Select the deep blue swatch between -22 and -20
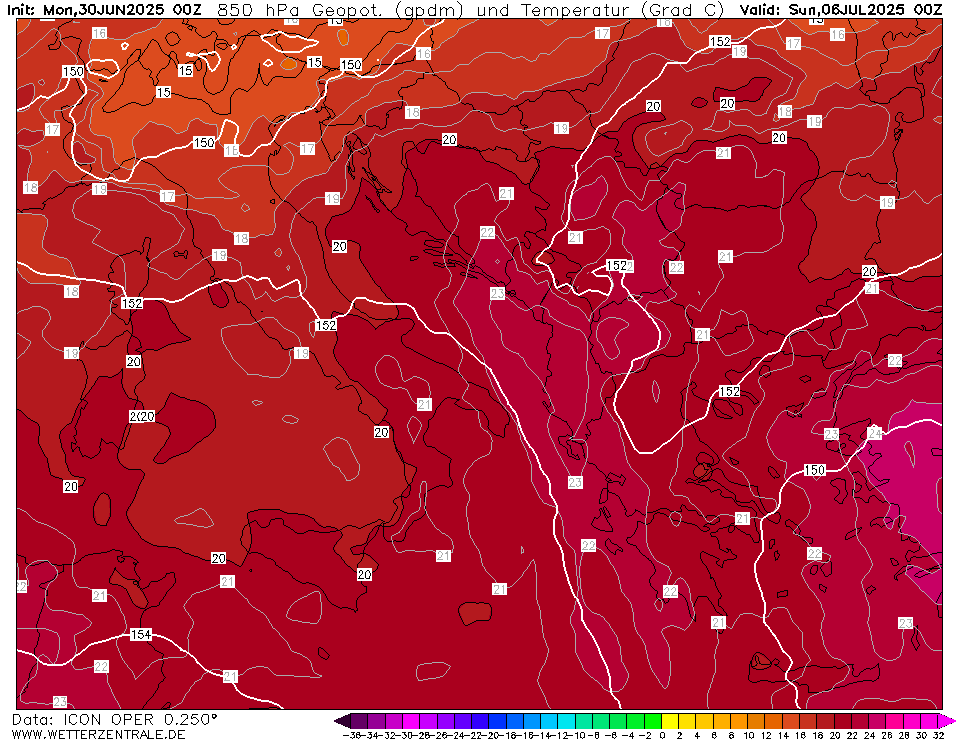This screenshot has width=959, height=741. pos(480,721)
